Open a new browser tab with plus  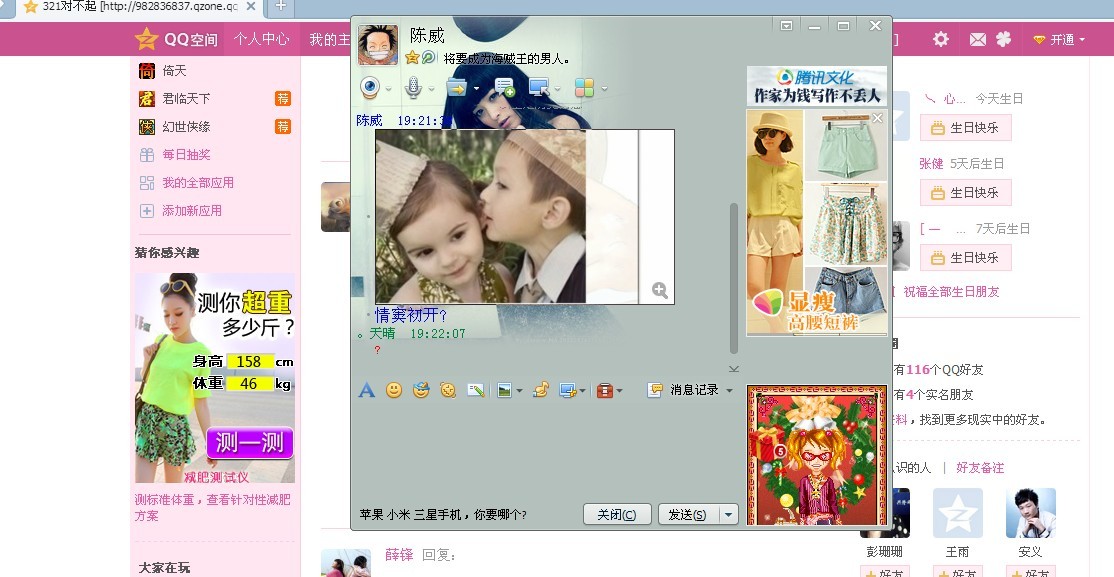281,6
